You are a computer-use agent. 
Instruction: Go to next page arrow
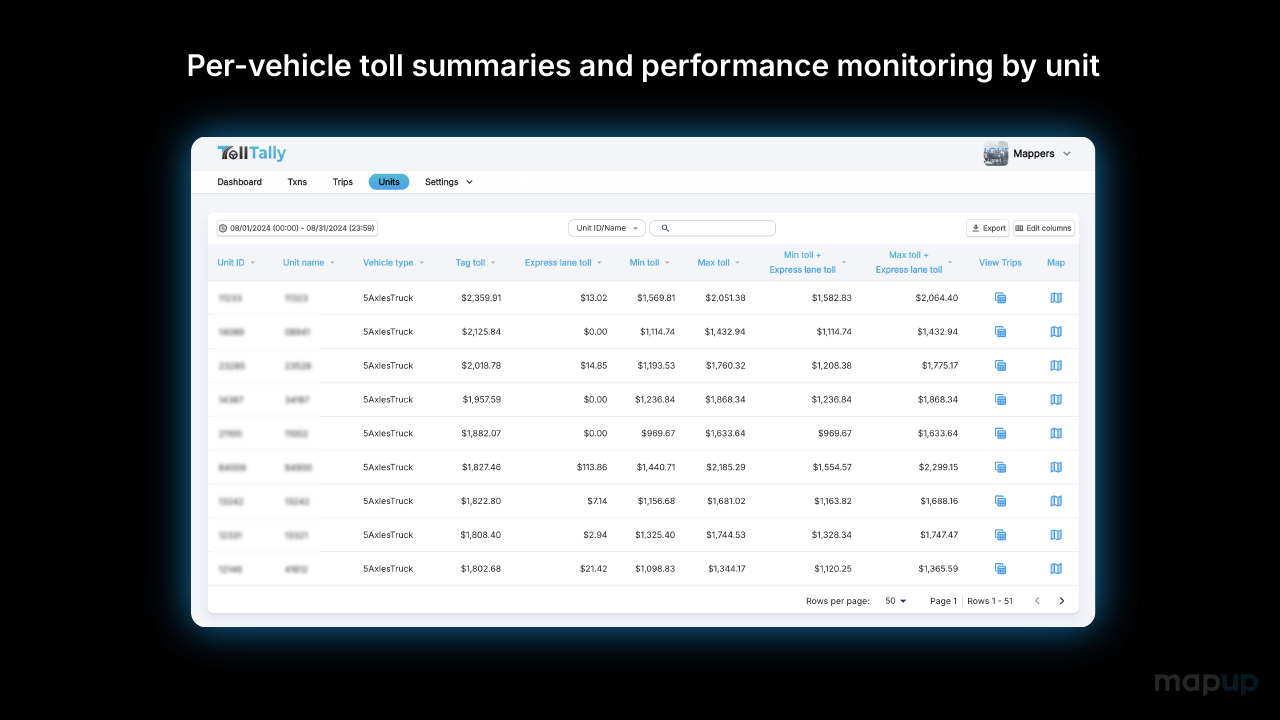pyautogui.click(x=1062, y=601)
